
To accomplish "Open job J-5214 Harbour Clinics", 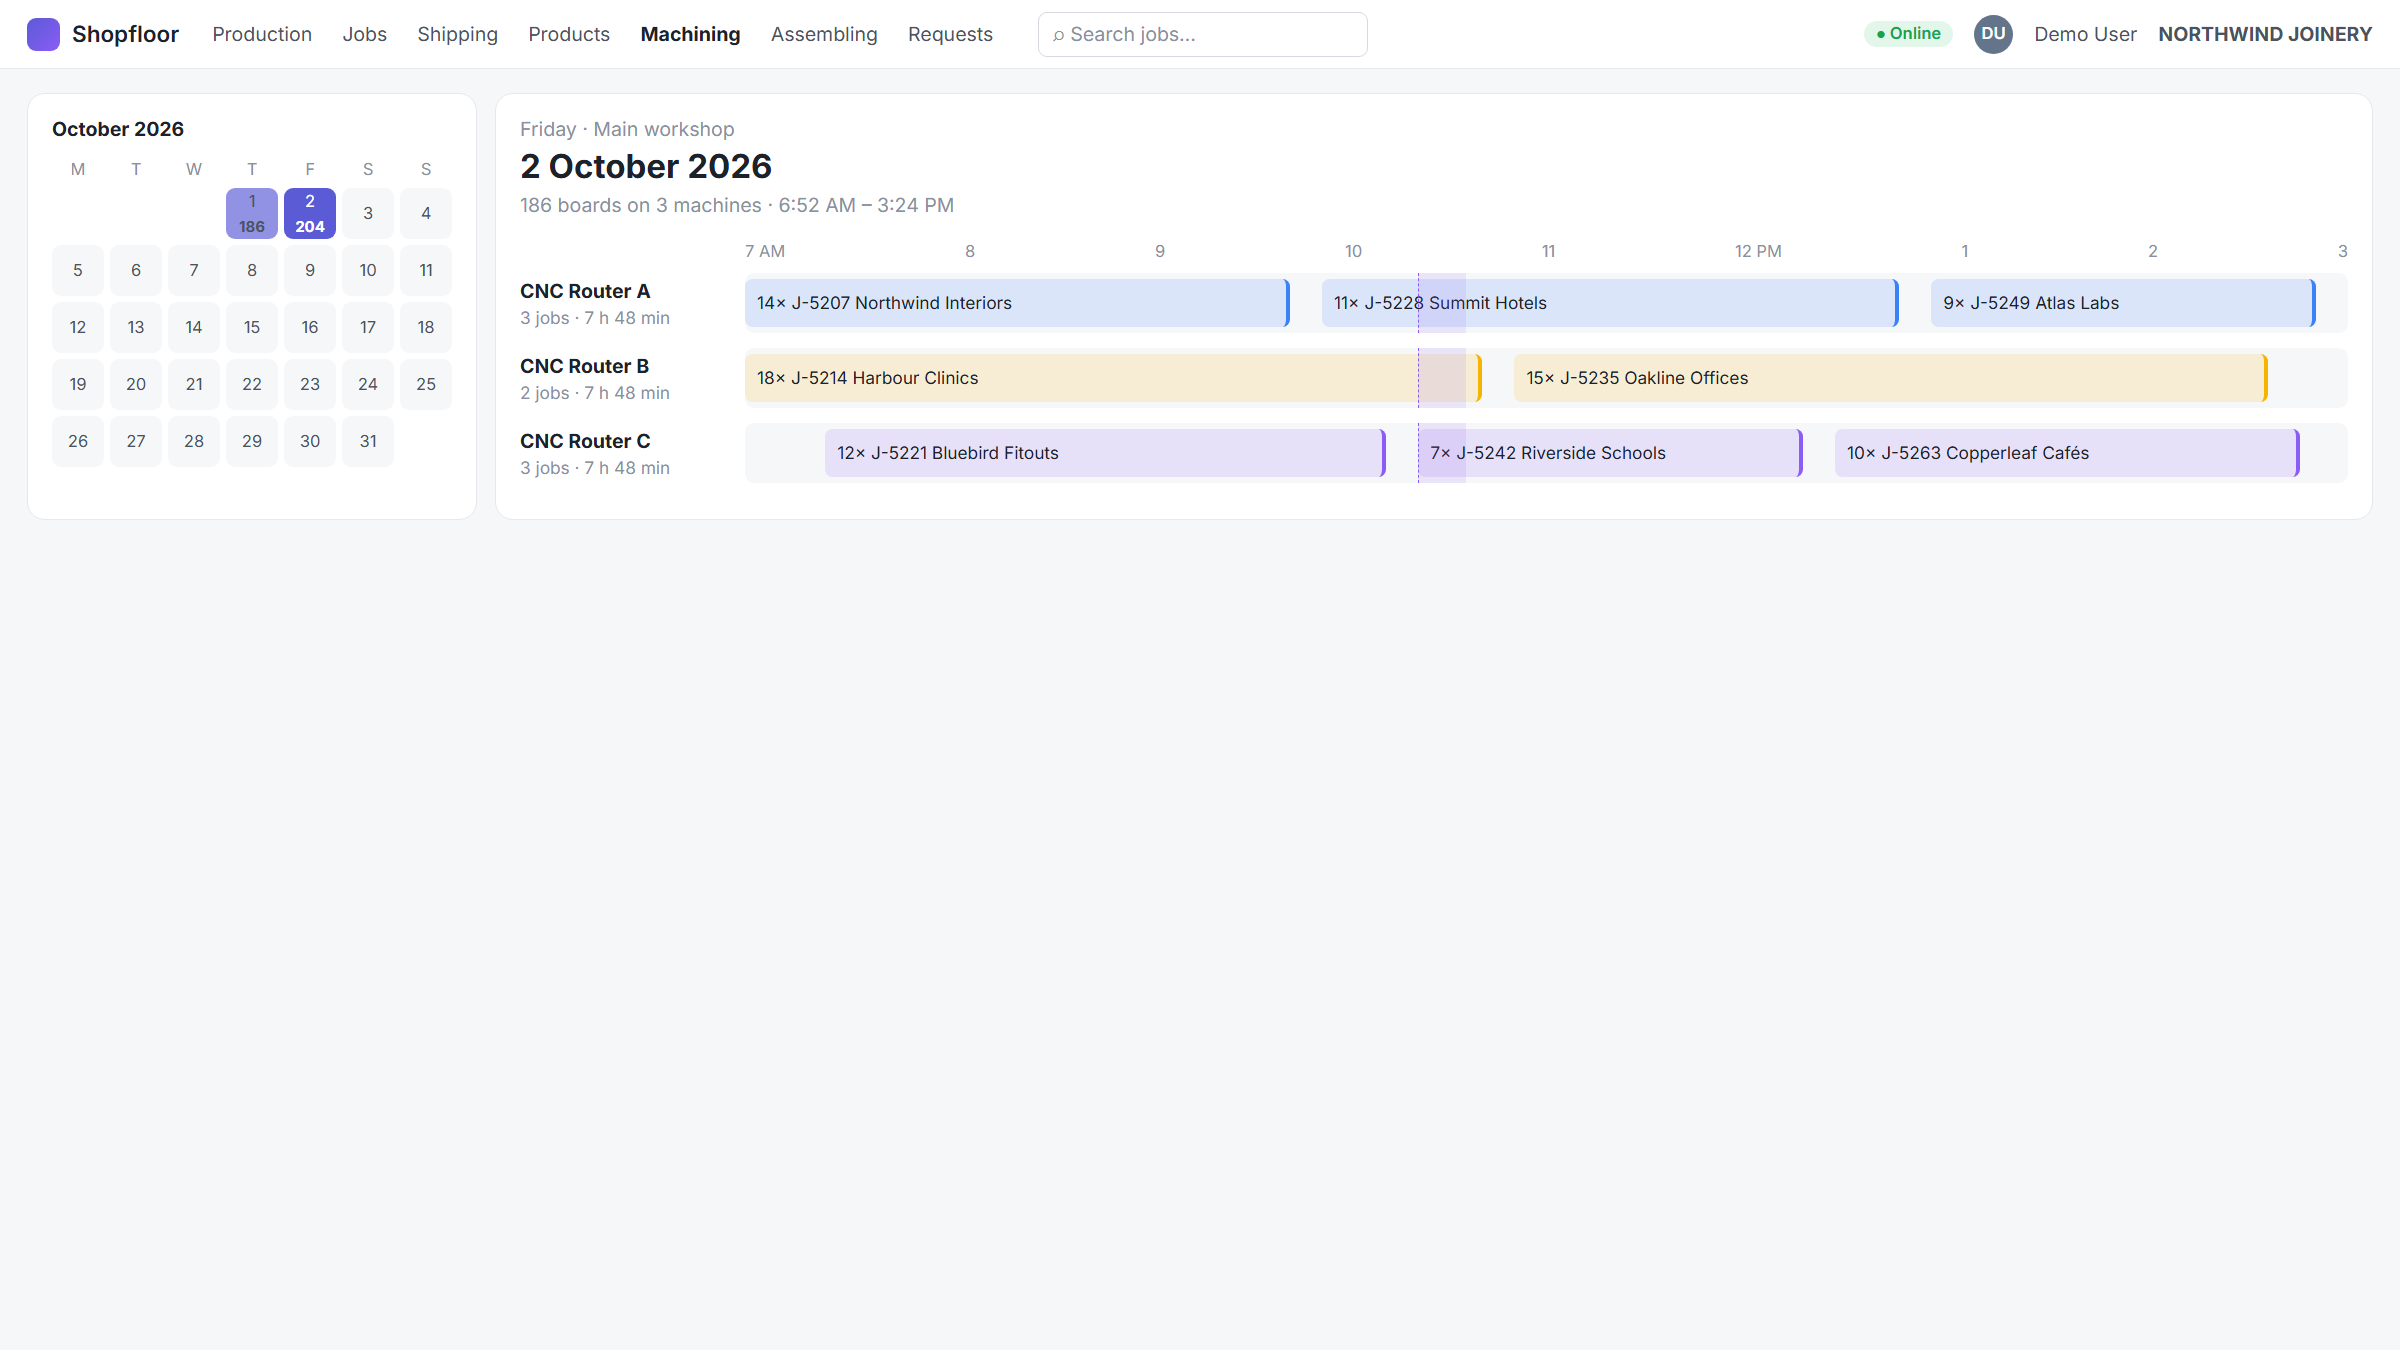I will (x=1113, y=378).
